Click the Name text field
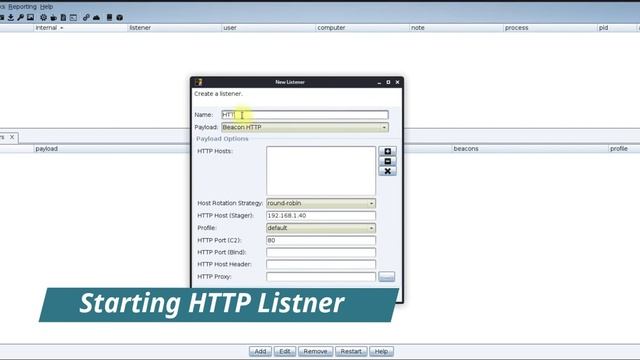Viewport: 640px width, 360px height. (x=305, y=115)
